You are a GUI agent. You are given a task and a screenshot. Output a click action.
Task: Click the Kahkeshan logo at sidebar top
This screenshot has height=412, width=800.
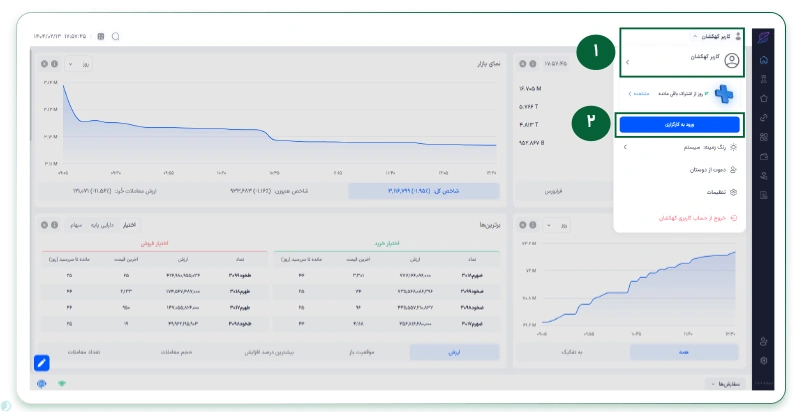pyautogui.click(x=764, y=36)
